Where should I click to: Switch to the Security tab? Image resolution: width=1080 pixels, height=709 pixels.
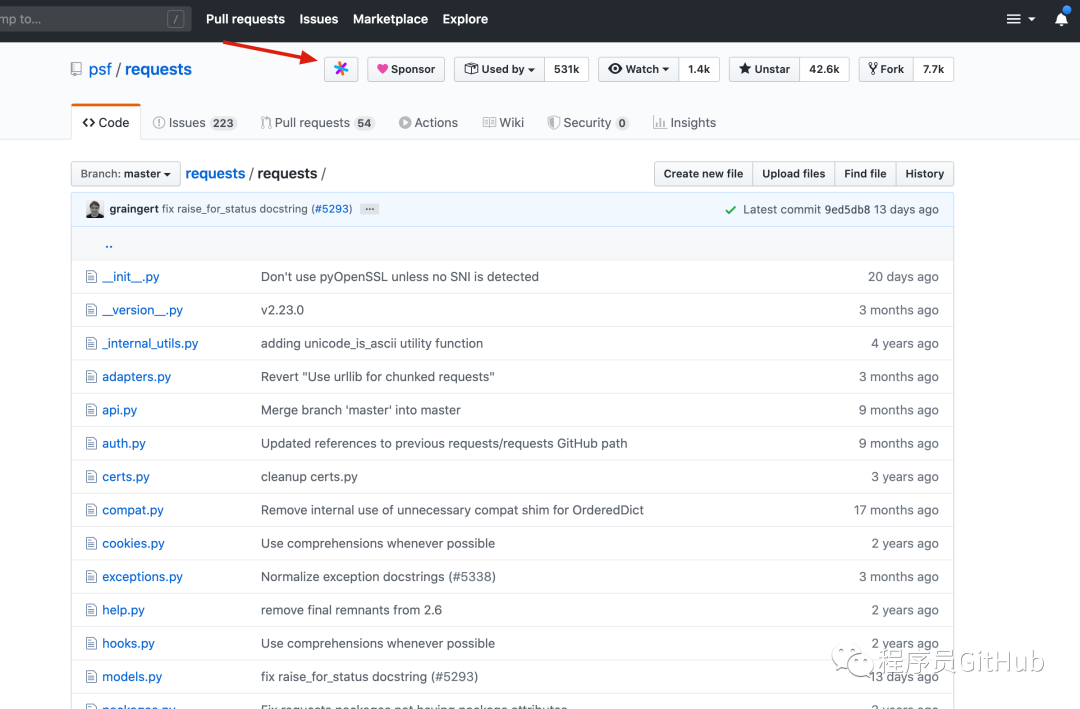click(588, 123)
